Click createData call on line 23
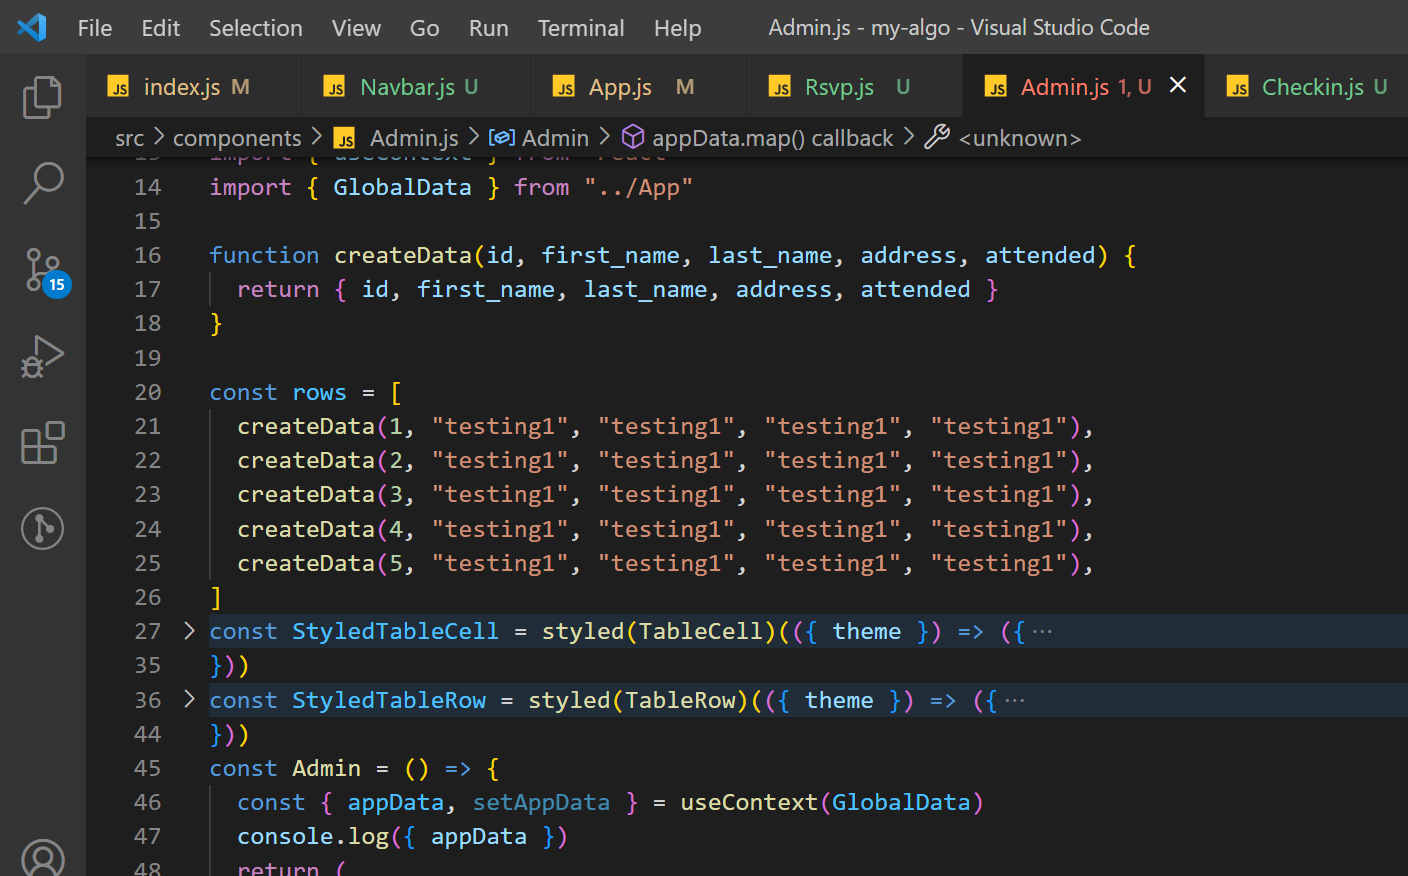 [x=306, y=494]
